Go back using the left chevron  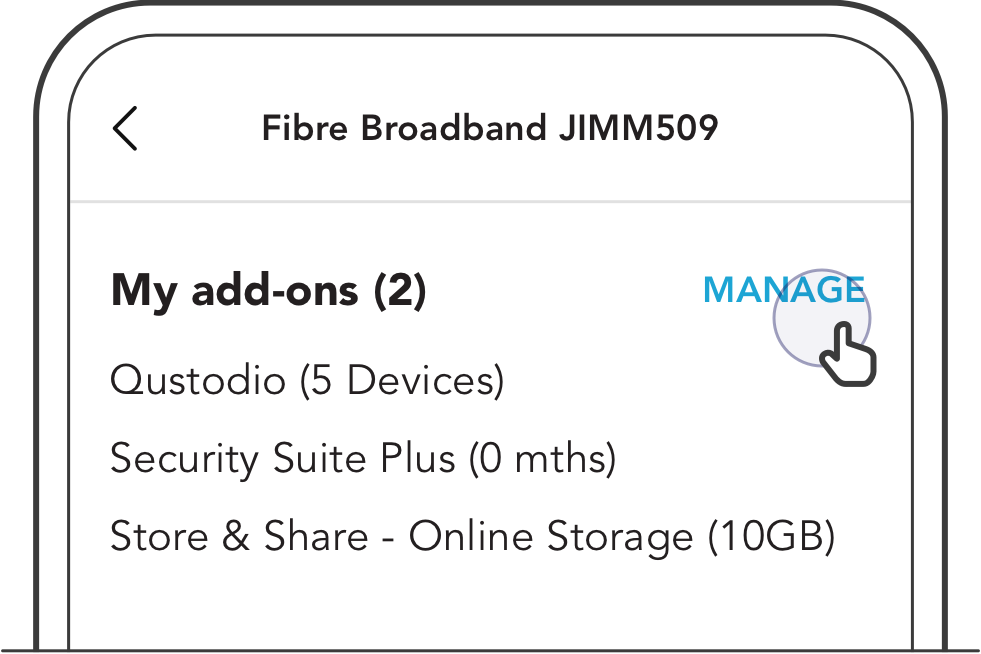(125, 128)
